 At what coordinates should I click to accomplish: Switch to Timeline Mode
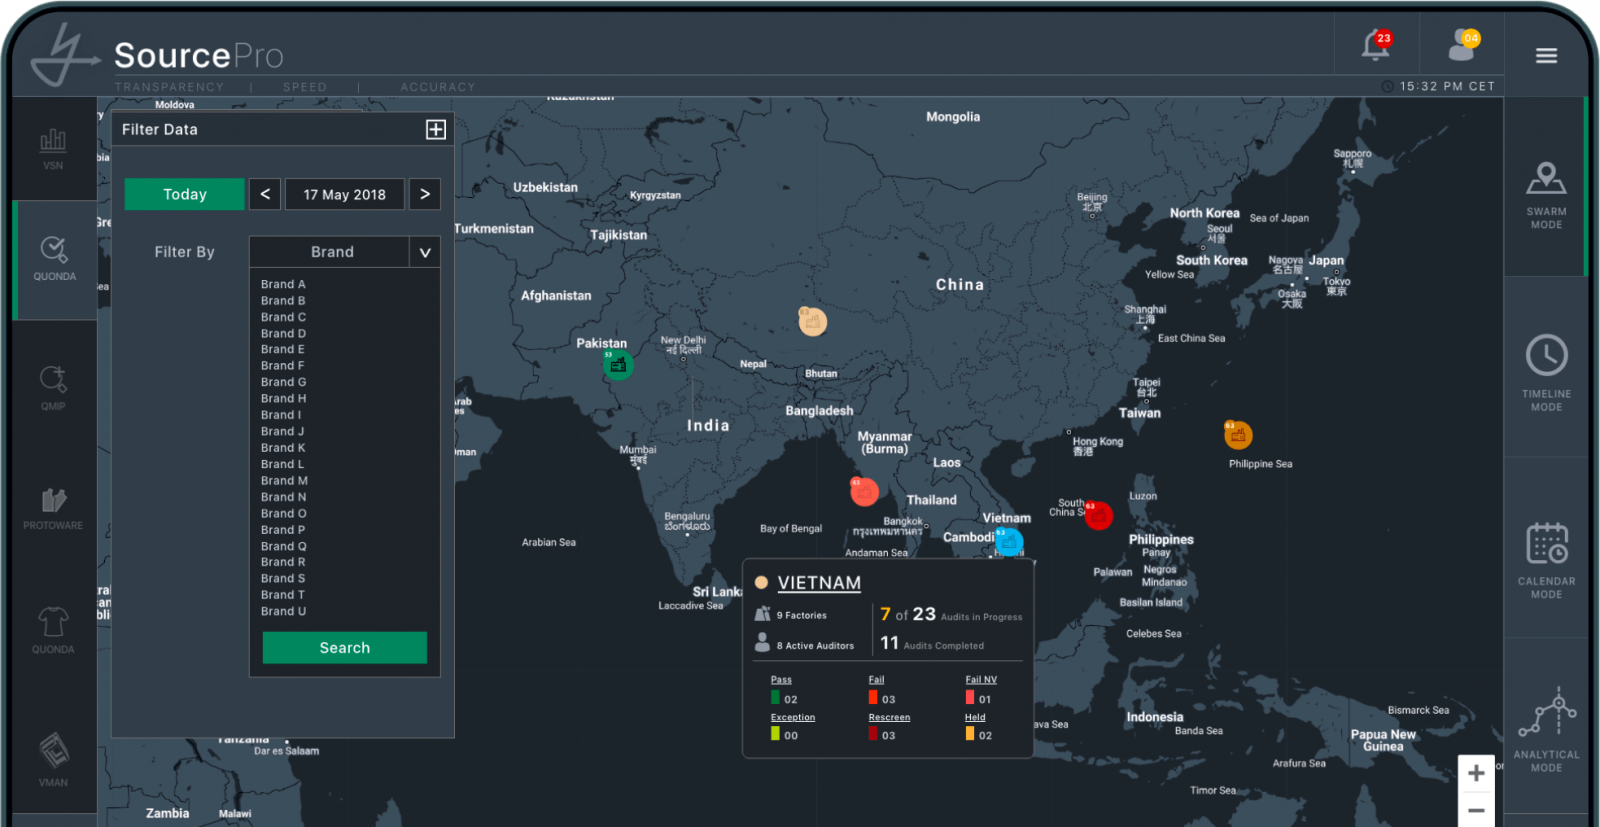pos(1546,372)
